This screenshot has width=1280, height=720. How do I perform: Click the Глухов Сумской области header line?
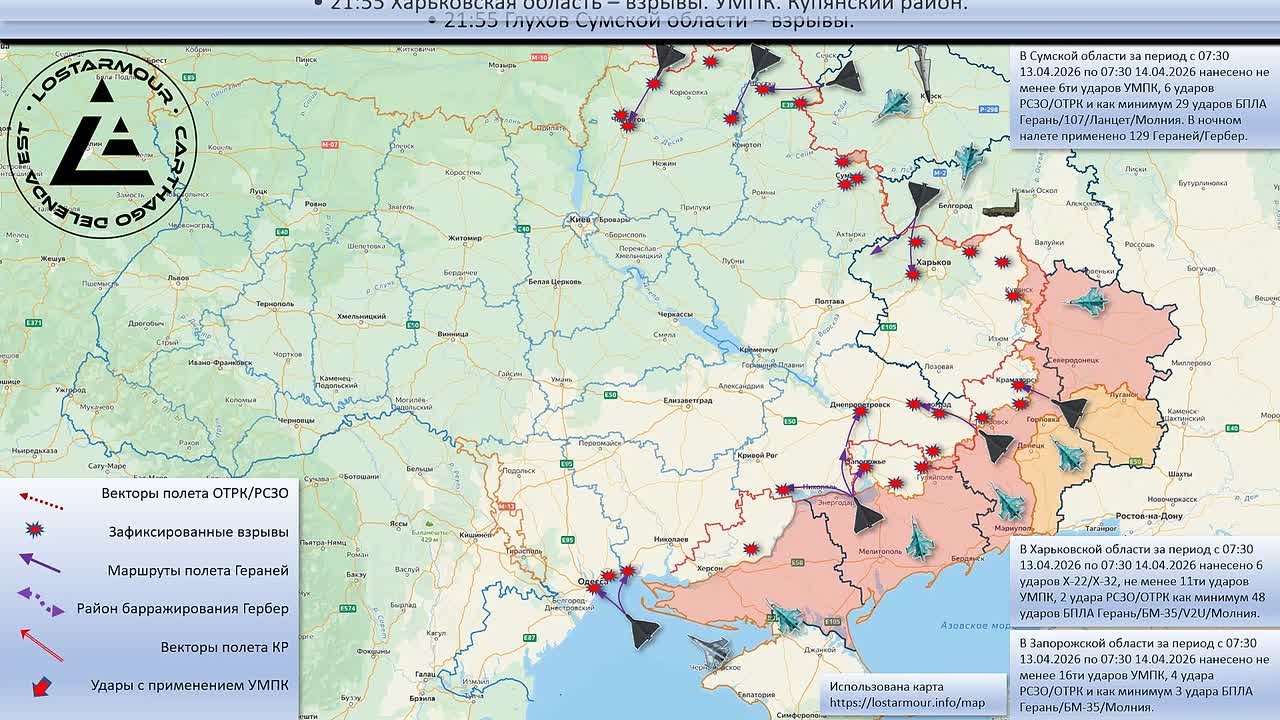pos(640,22)
